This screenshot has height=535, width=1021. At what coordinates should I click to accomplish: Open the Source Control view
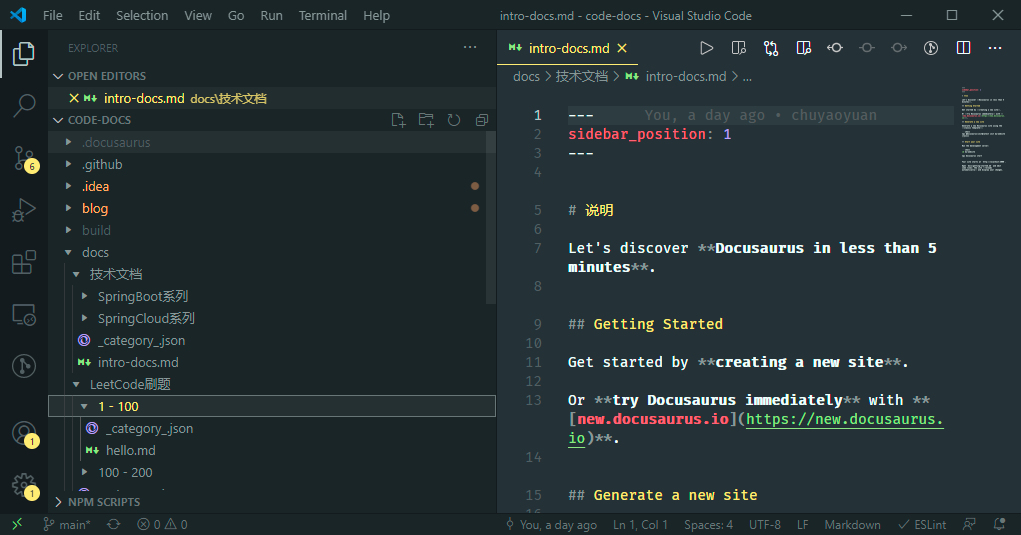click(x=24, y=157)
